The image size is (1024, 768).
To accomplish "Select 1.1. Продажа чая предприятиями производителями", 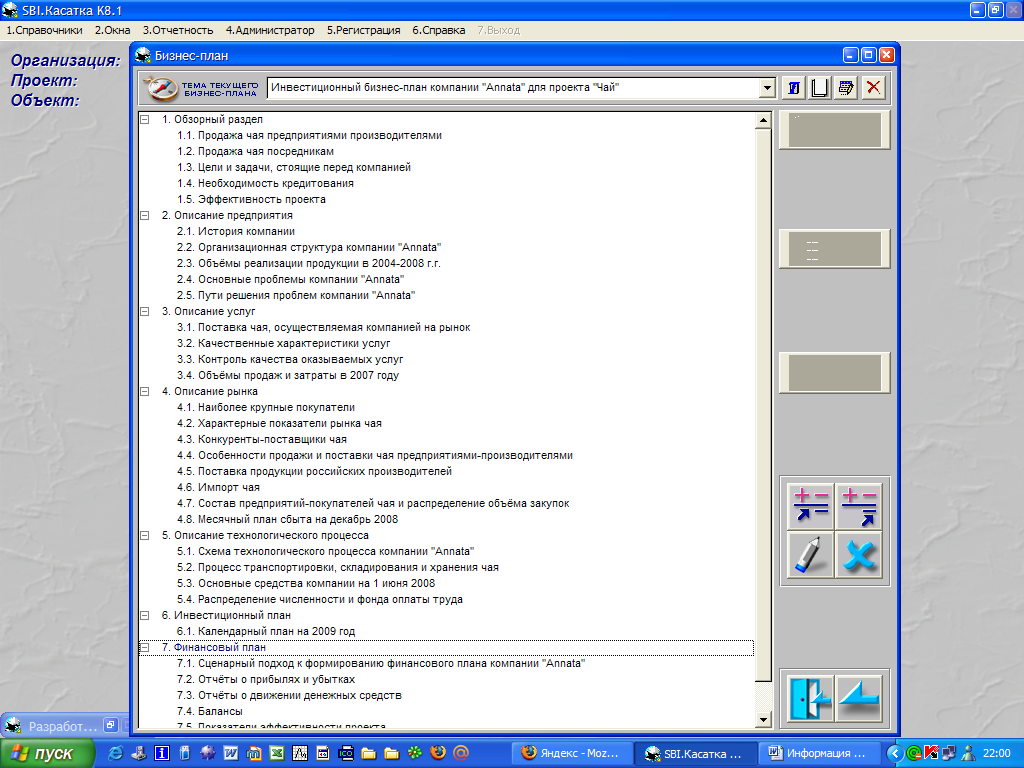I will coord(310,136).
